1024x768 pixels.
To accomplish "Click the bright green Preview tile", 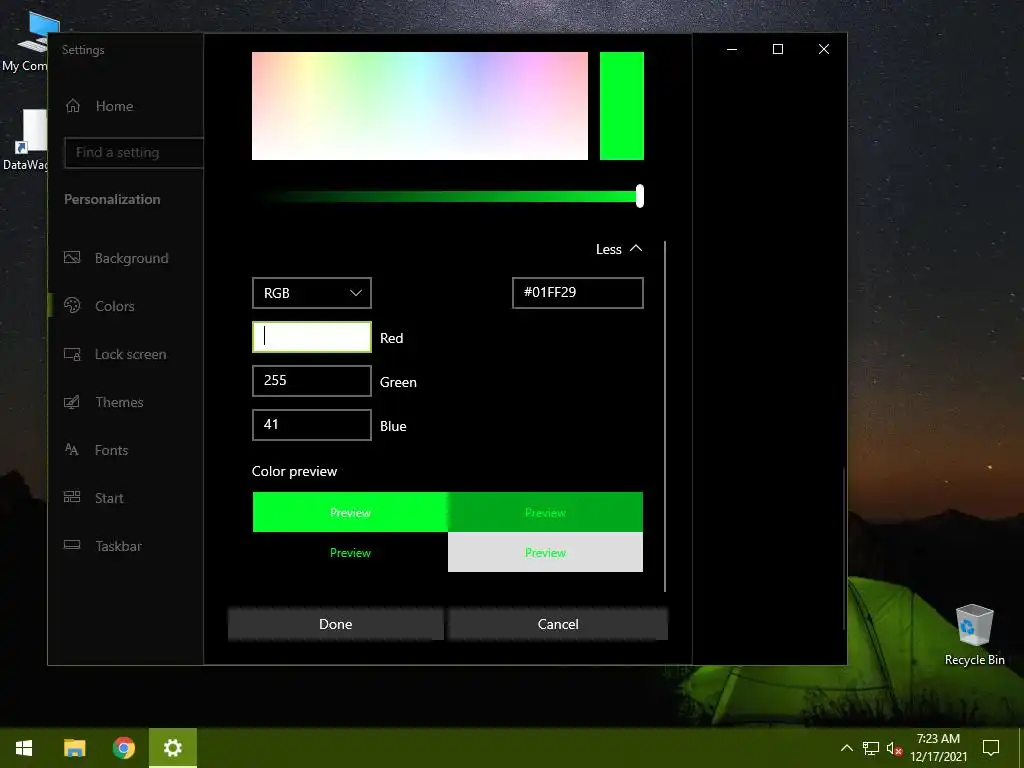I will tap(350, 512).
